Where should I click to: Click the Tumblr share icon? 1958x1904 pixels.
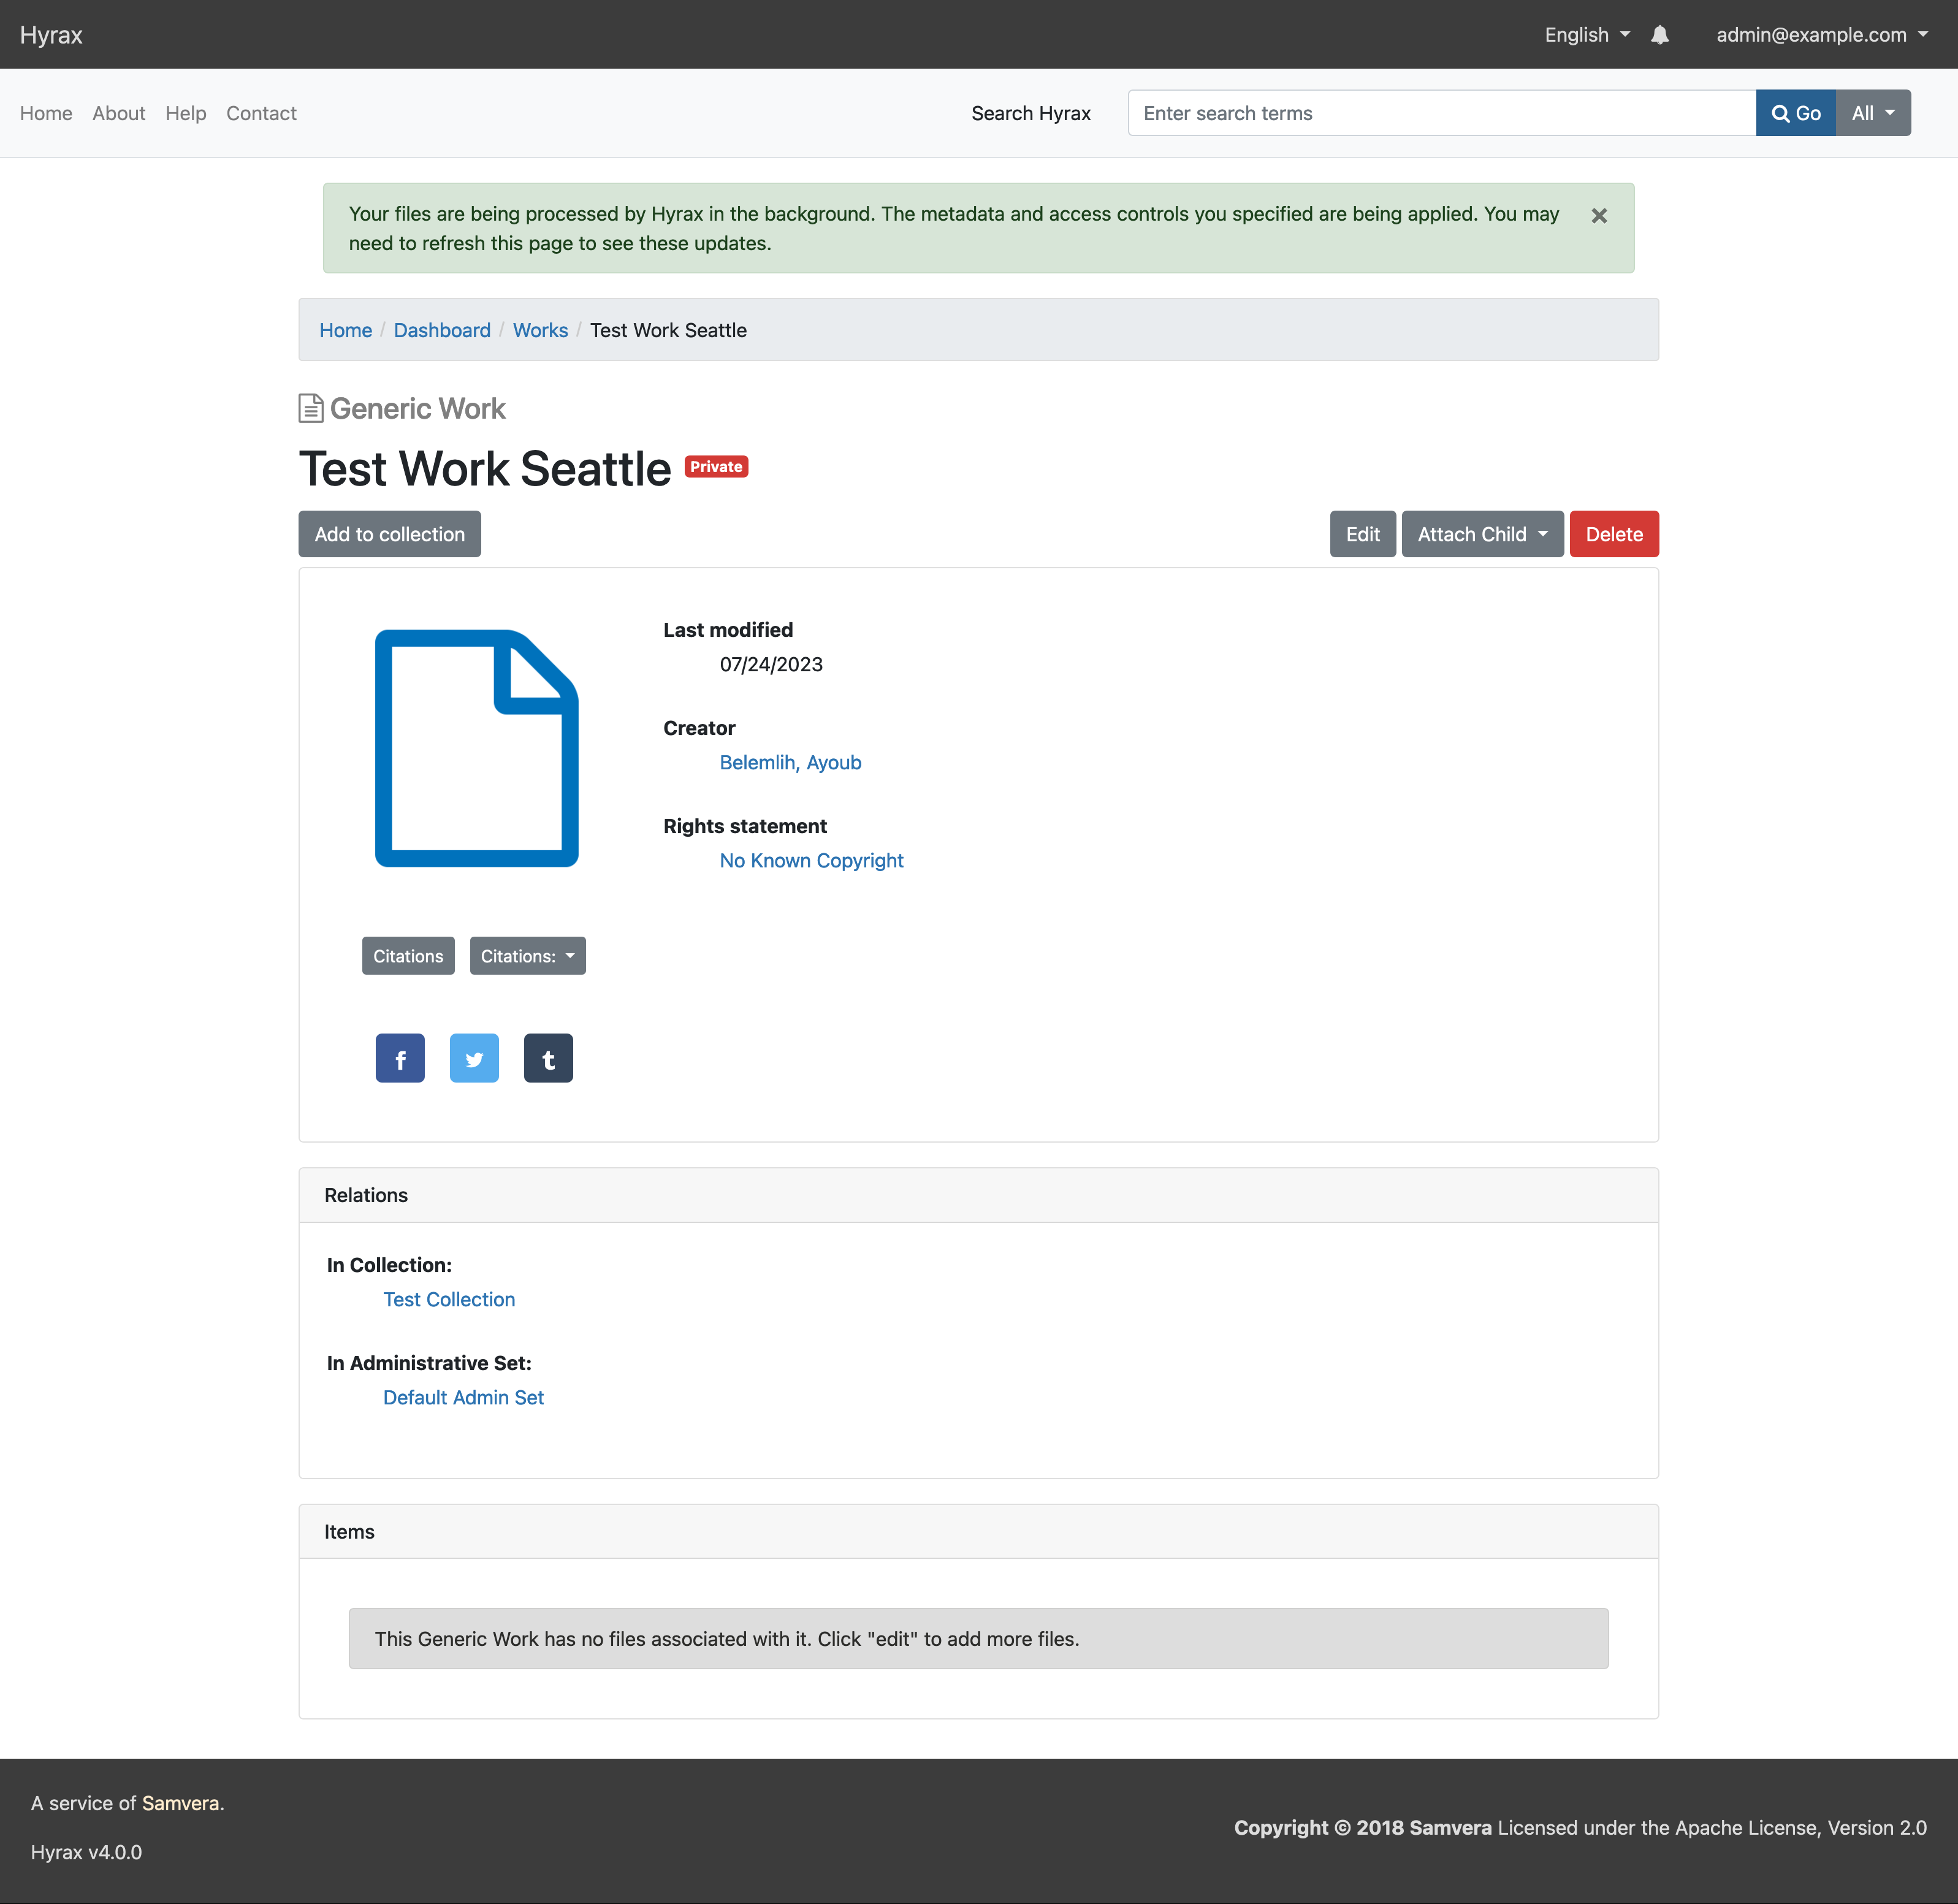tap(547, 1058)
